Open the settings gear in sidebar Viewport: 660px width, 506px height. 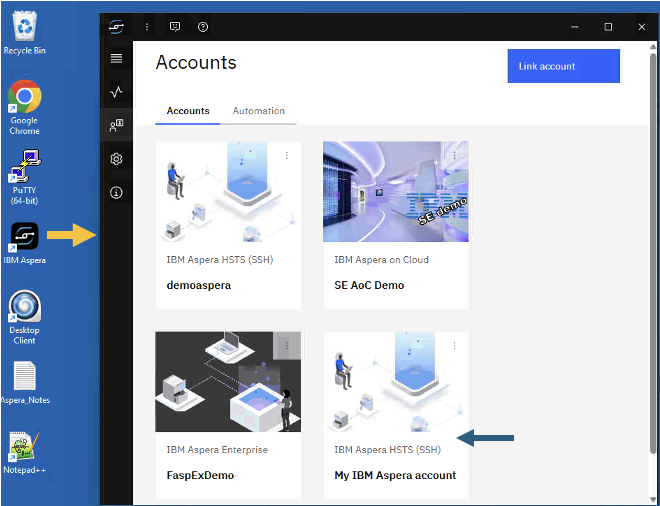coord(117,159)
